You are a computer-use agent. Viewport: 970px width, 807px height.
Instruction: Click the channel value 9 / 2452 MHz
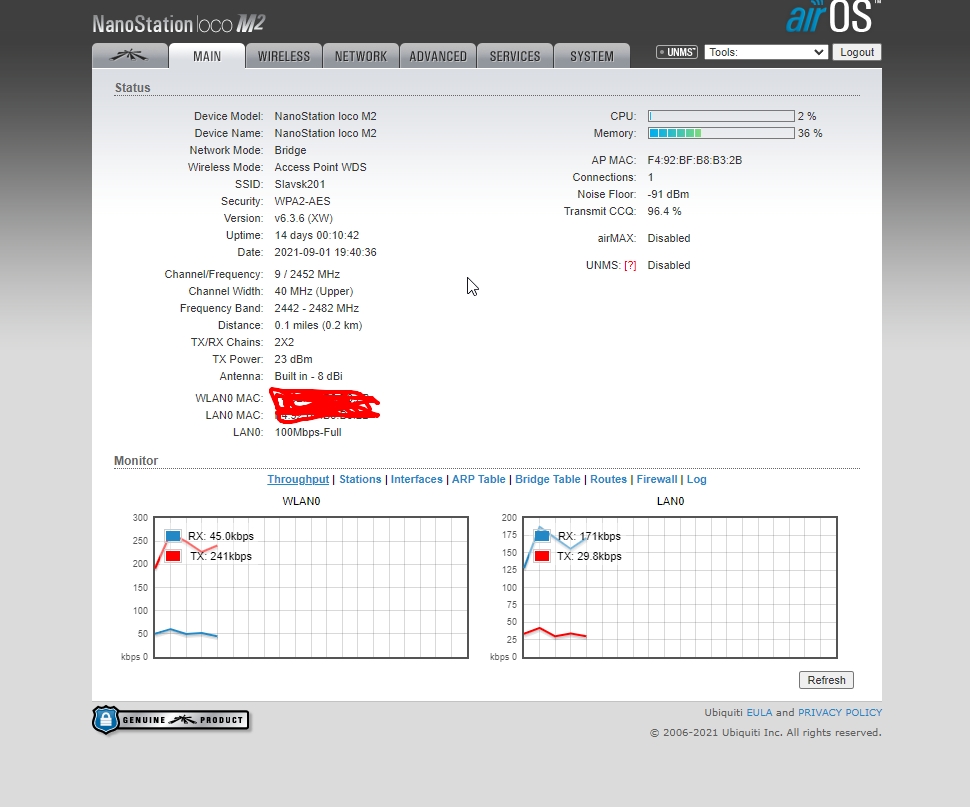[x=307, y=274]
